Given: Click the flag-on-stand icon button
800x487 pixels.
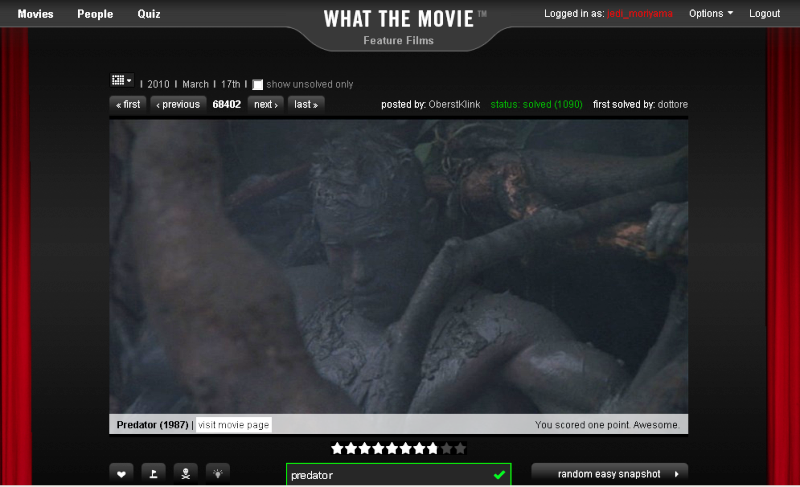Looking at the screenshot, I should point(153,474).
